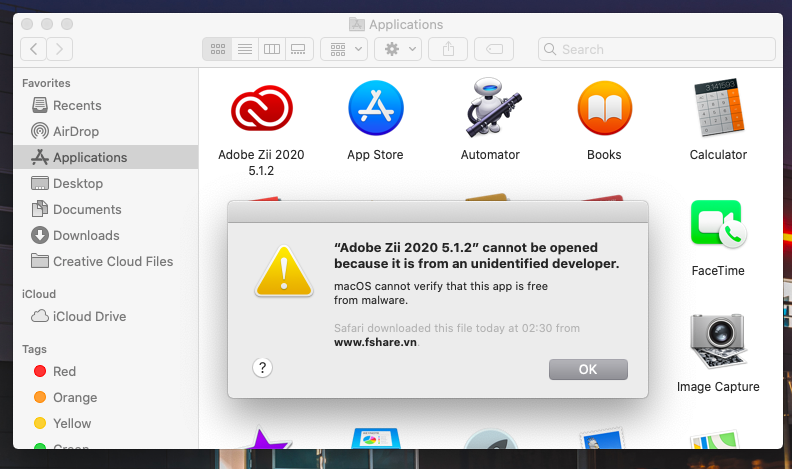This screenshot has width=792, height=469.
Task: Click the www.fshare.vn source text
Action: 375,342
